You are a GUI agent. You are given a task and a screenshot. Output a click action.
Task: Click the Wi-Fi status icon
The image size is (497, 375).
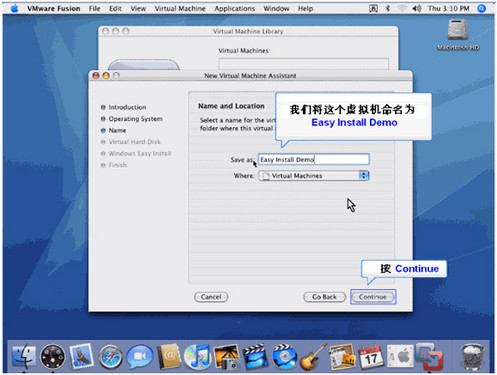tap(402, 8)
